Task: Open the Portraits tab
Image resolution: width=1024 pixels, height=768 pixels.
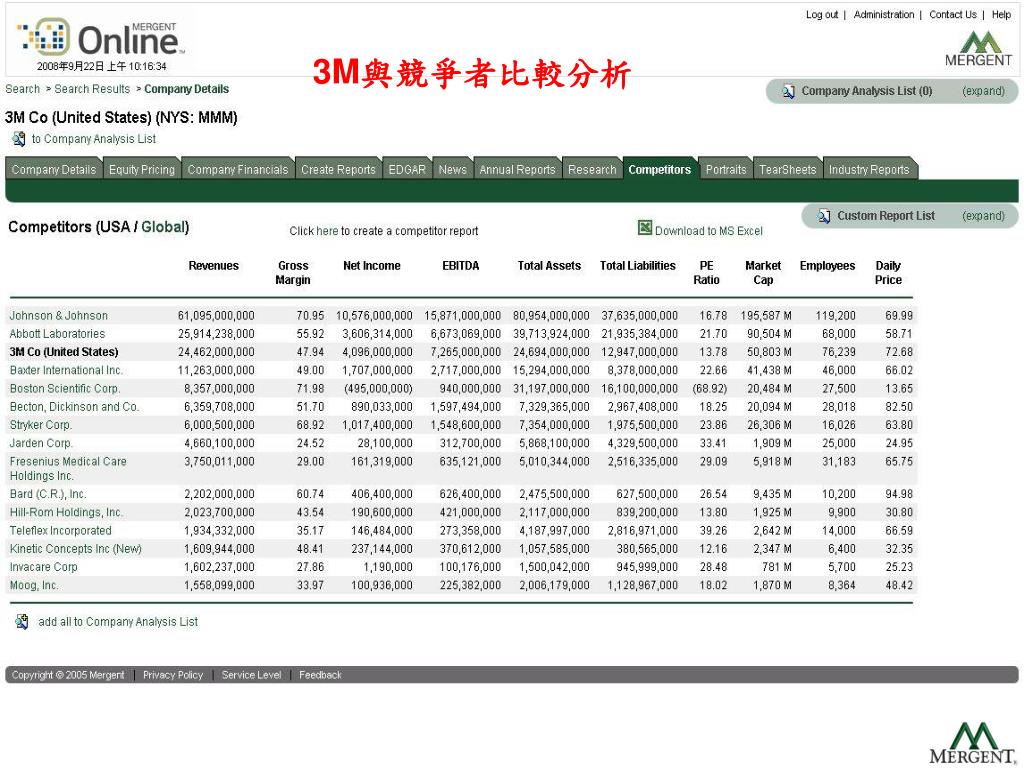Action: pos(726,169)
